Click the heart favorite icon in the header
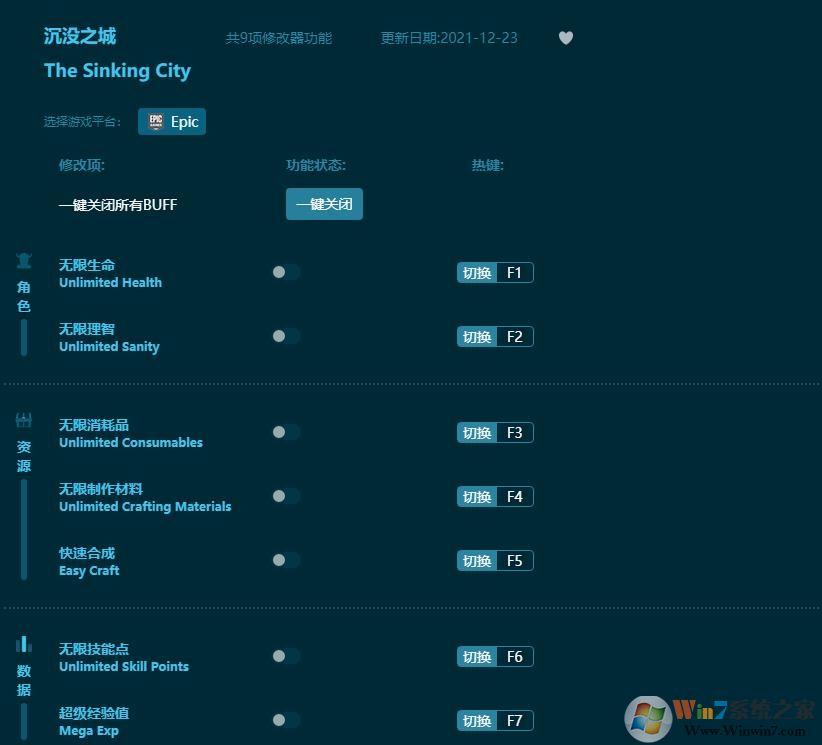This screenshot has height=745, width=822. tap(566, 38)
